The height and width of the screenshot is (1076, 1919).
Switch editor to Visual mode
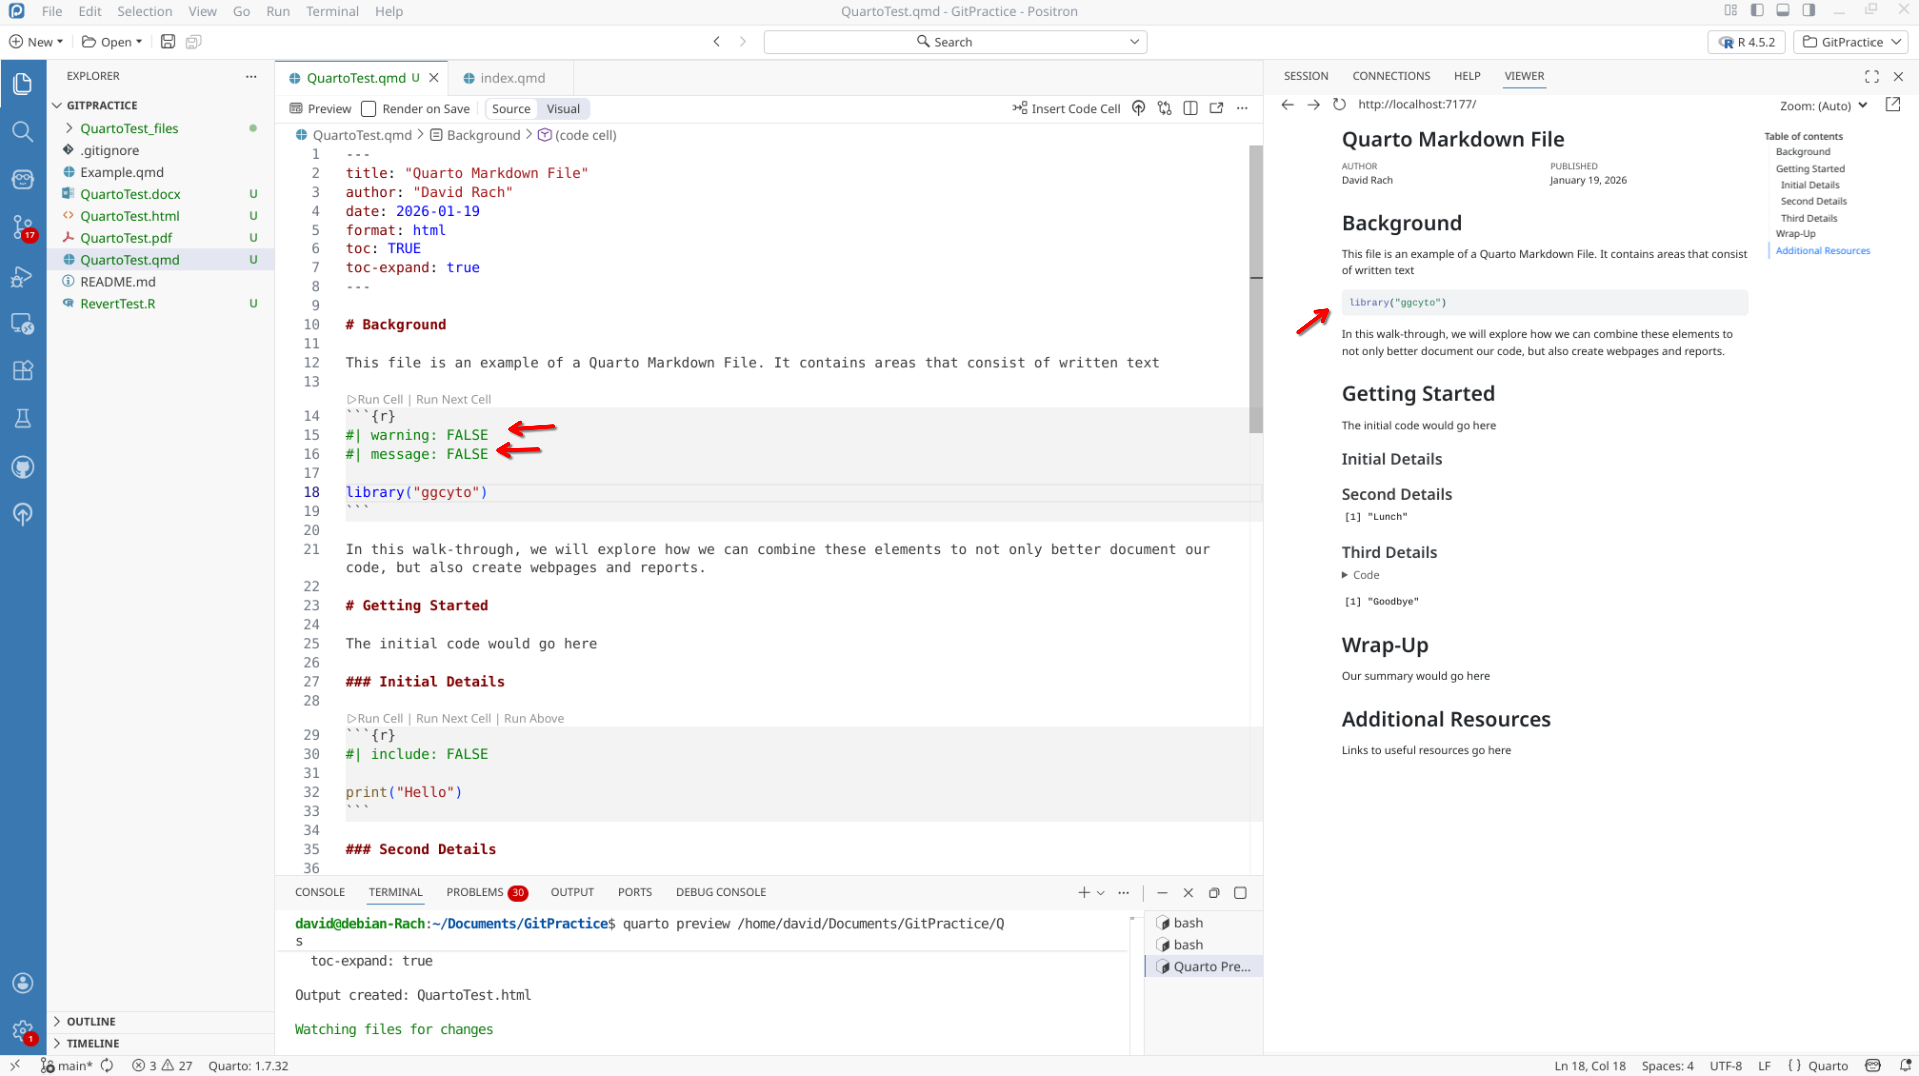click(x=562, y=109)
